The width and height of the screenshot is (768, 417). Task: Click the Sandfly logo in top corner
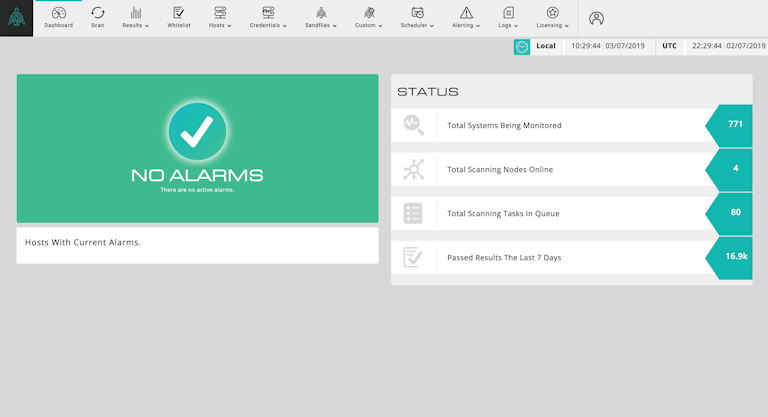click(16, 18)
